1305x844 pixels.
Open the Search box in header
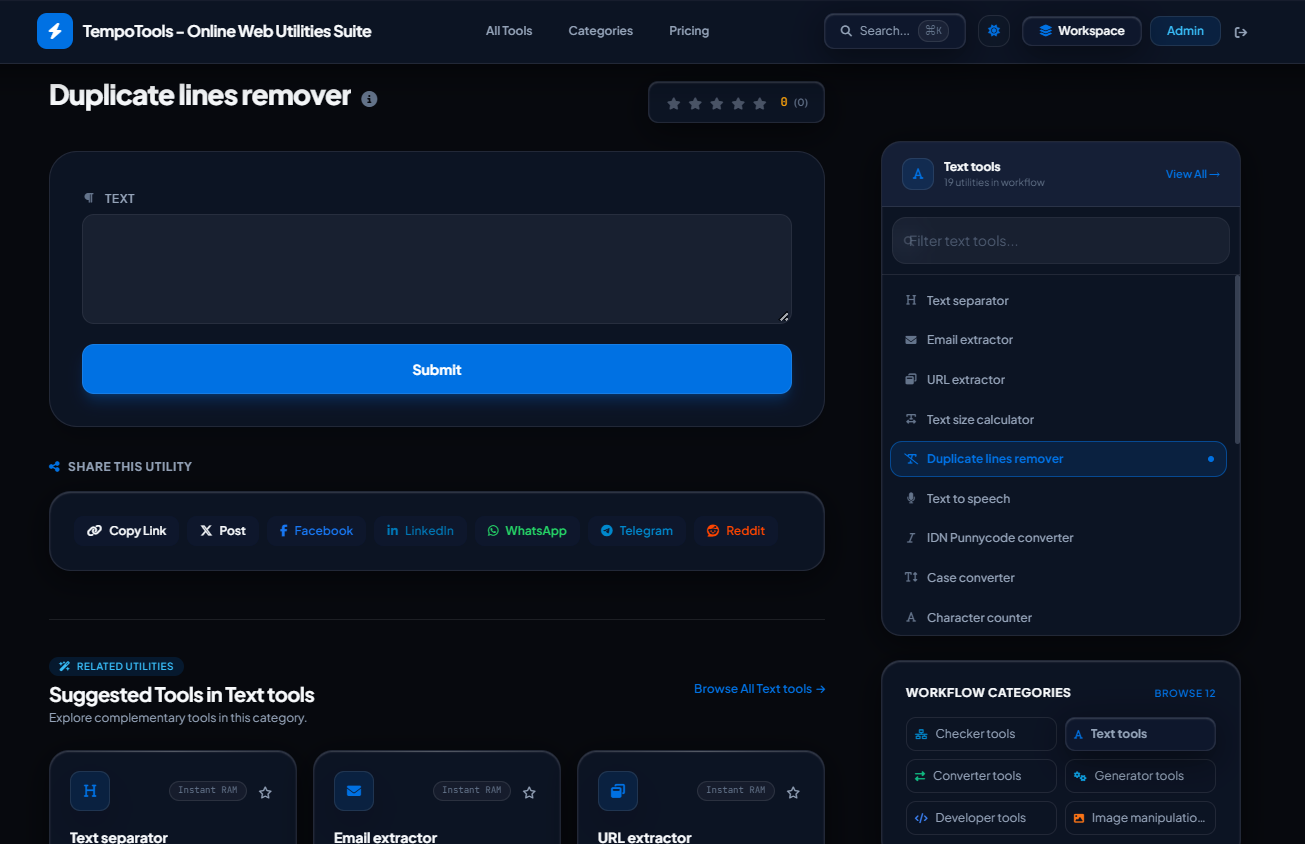(895, 31)
